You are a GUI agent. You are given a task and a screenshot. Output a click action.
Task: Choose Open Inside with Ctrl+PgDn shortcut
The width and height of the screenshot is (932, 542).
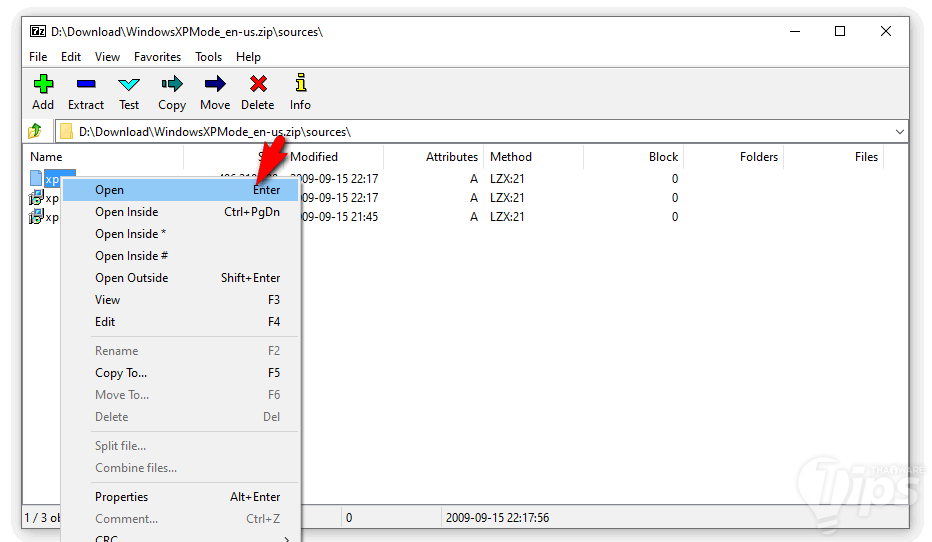(180, 212)
